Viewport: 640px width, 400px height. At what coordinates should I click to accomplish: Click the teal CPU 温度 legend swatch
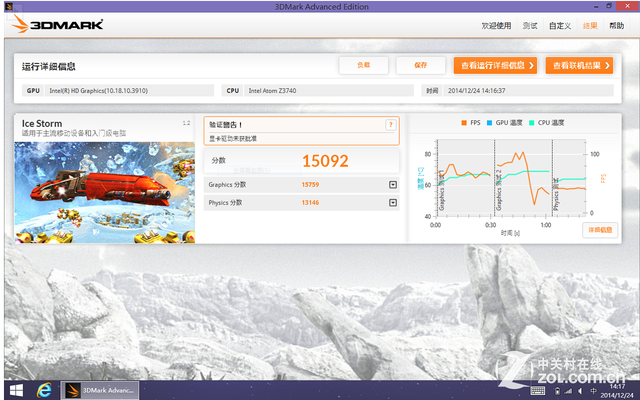(531, 123)
